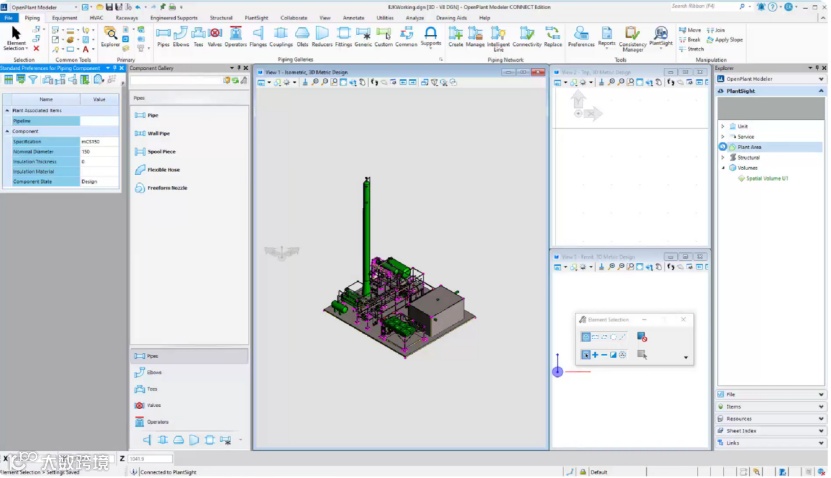Click the Break manipulation button
Viewport: 831px width, 478px height.
tap(690, 40)
